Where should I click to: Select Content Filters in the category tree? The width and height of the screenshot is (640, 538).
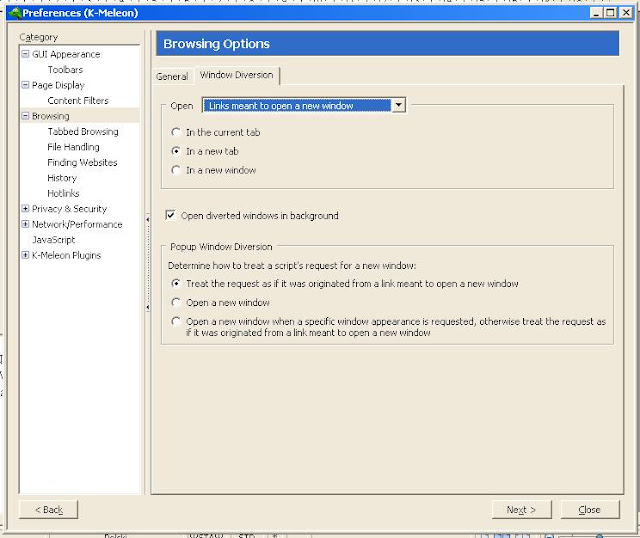(78, 101)
